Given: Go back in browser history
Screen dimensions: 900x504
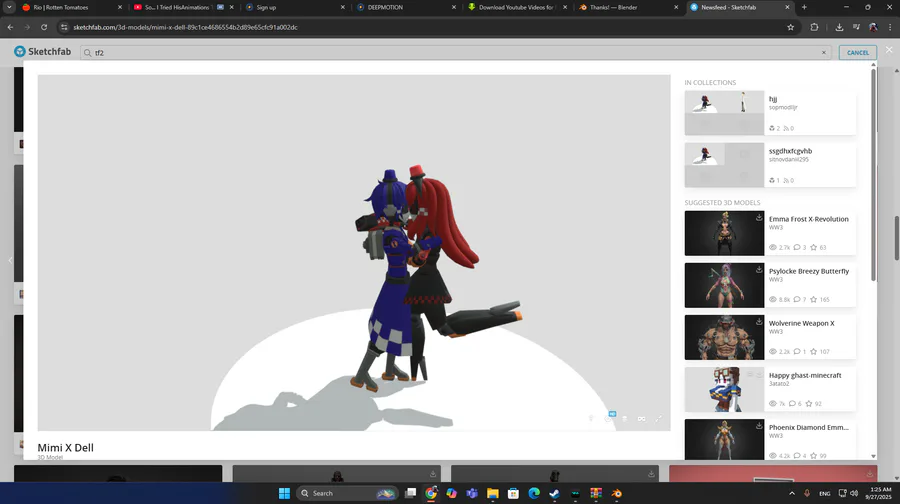Looking at the screenshot, I should point(10,27).
